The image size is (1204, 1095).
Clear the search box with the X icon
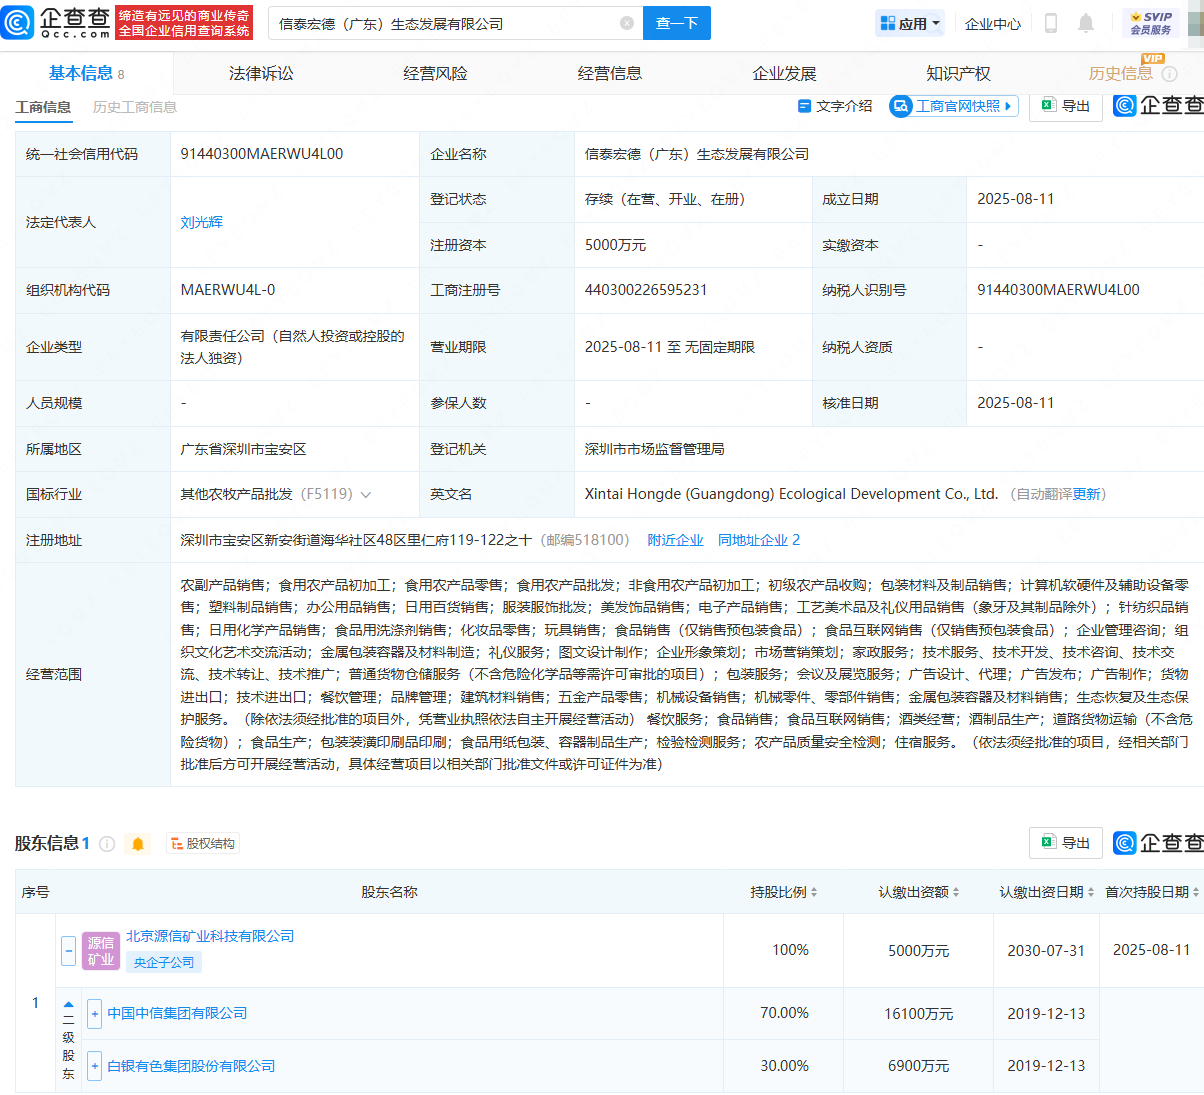click(627, 23)
